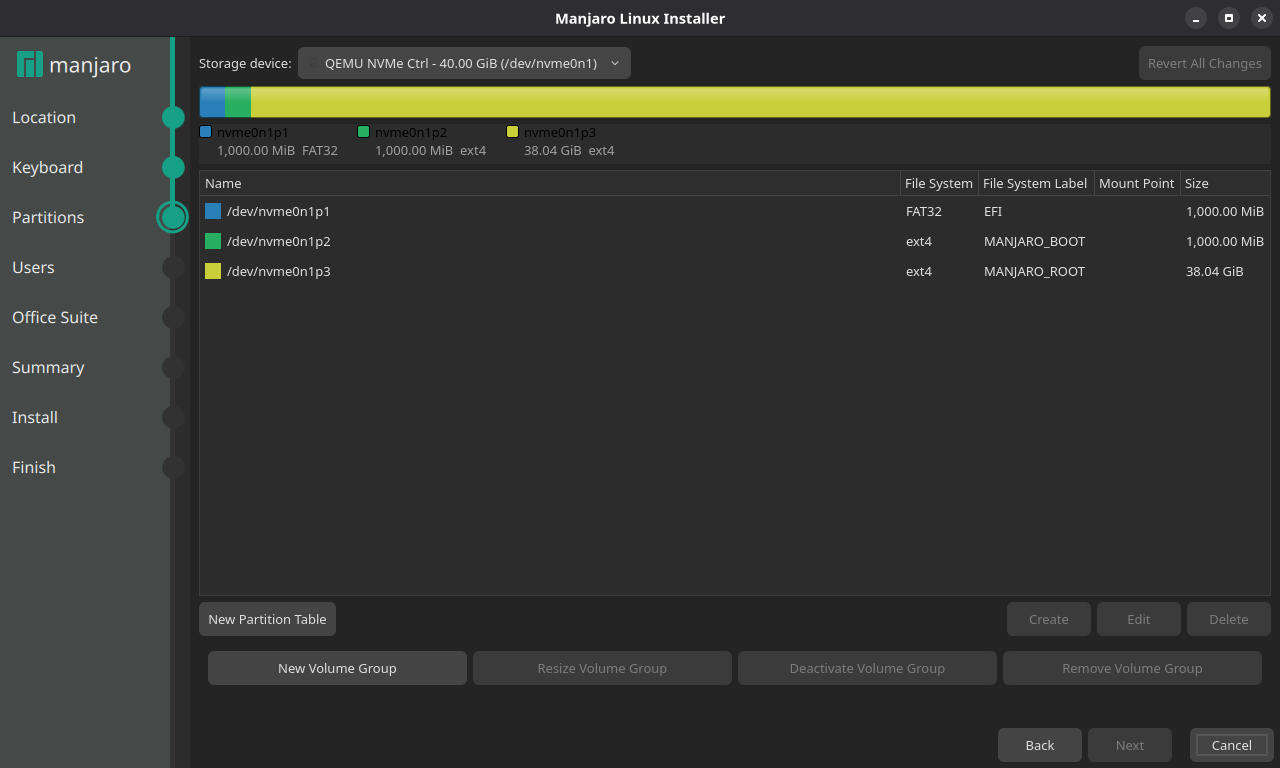
Task: Click the Cancel button
Action: tap(1232, 745)
